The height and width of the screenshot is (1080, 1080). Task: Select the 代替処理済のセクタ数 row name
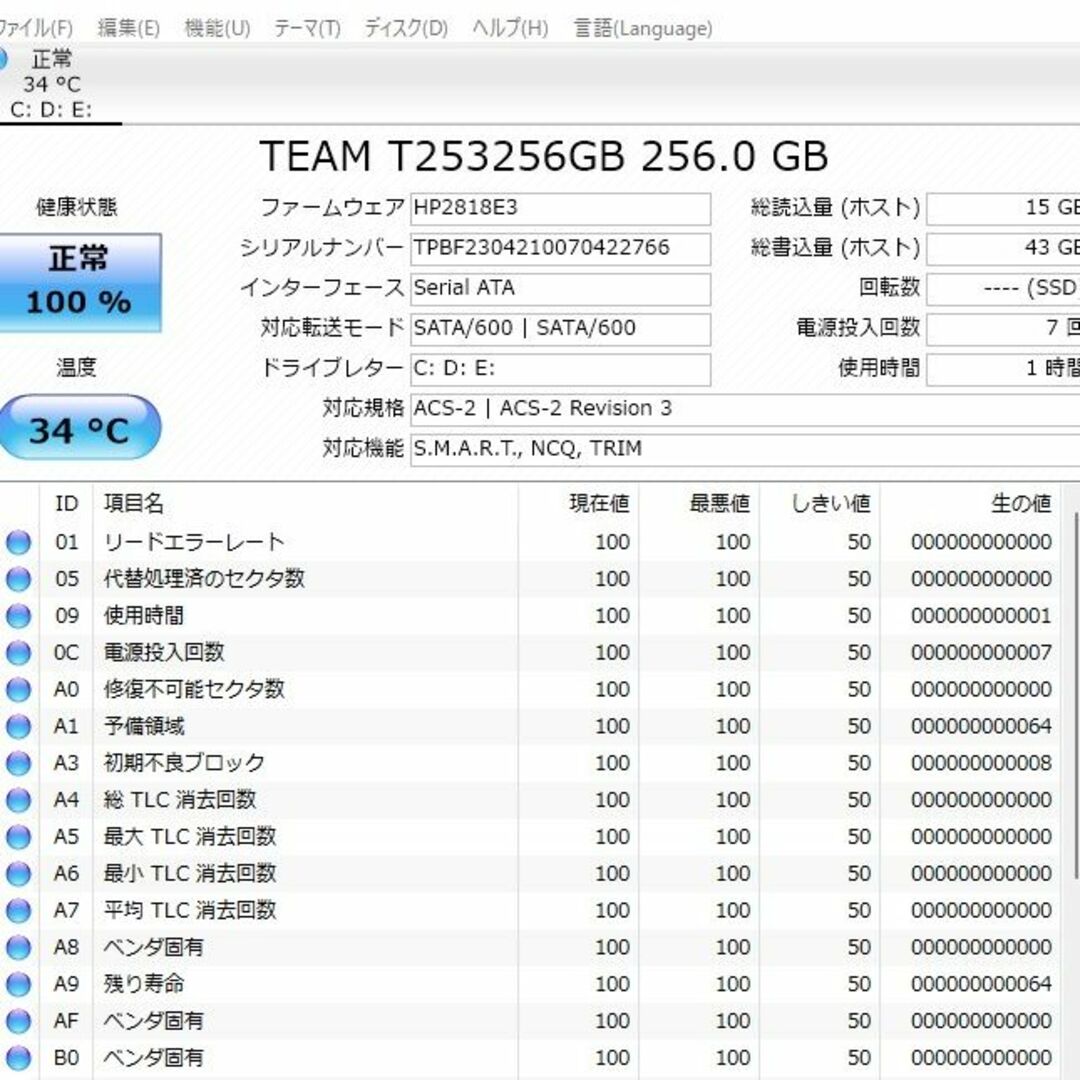coord(204,579)
